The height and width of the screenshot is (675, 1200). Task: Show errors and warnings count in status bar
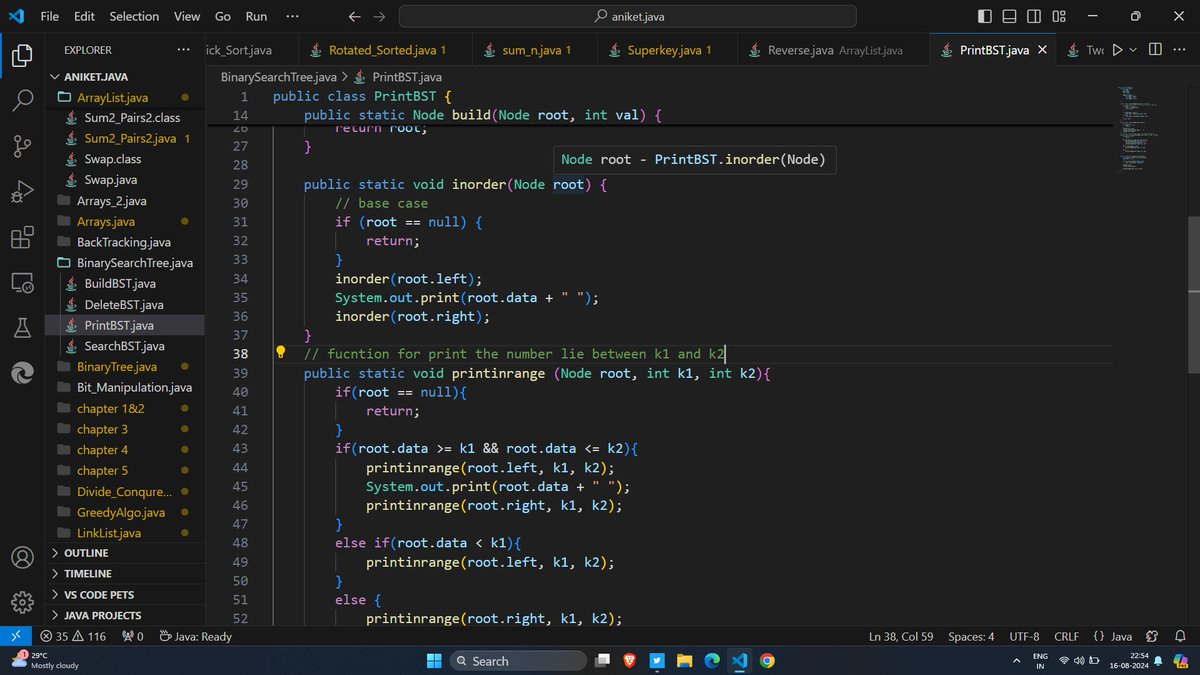(x=73, y=636)
